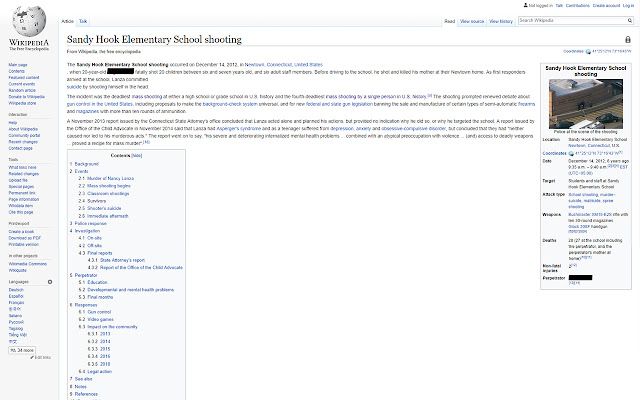Open Community portal link

24,136
